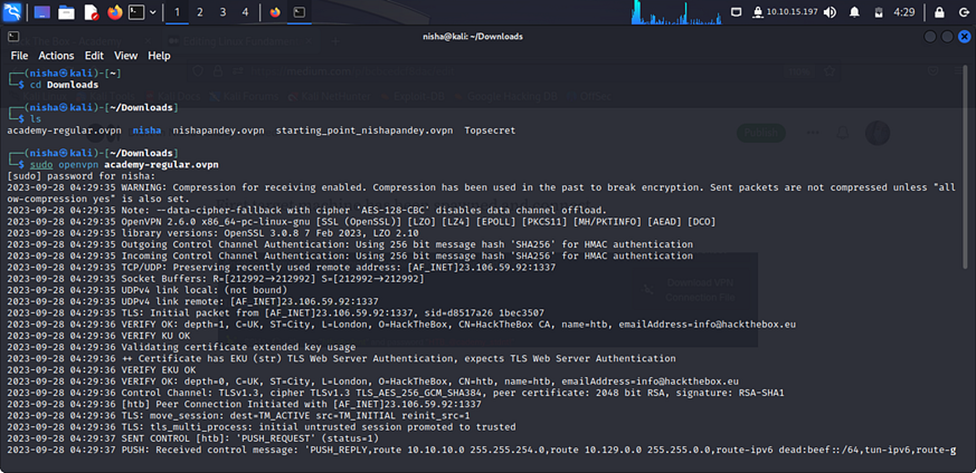This screenshot has height=473, width=976.
Task: Click the 'cd Downloads' command text
Action: tap(64, 85)
